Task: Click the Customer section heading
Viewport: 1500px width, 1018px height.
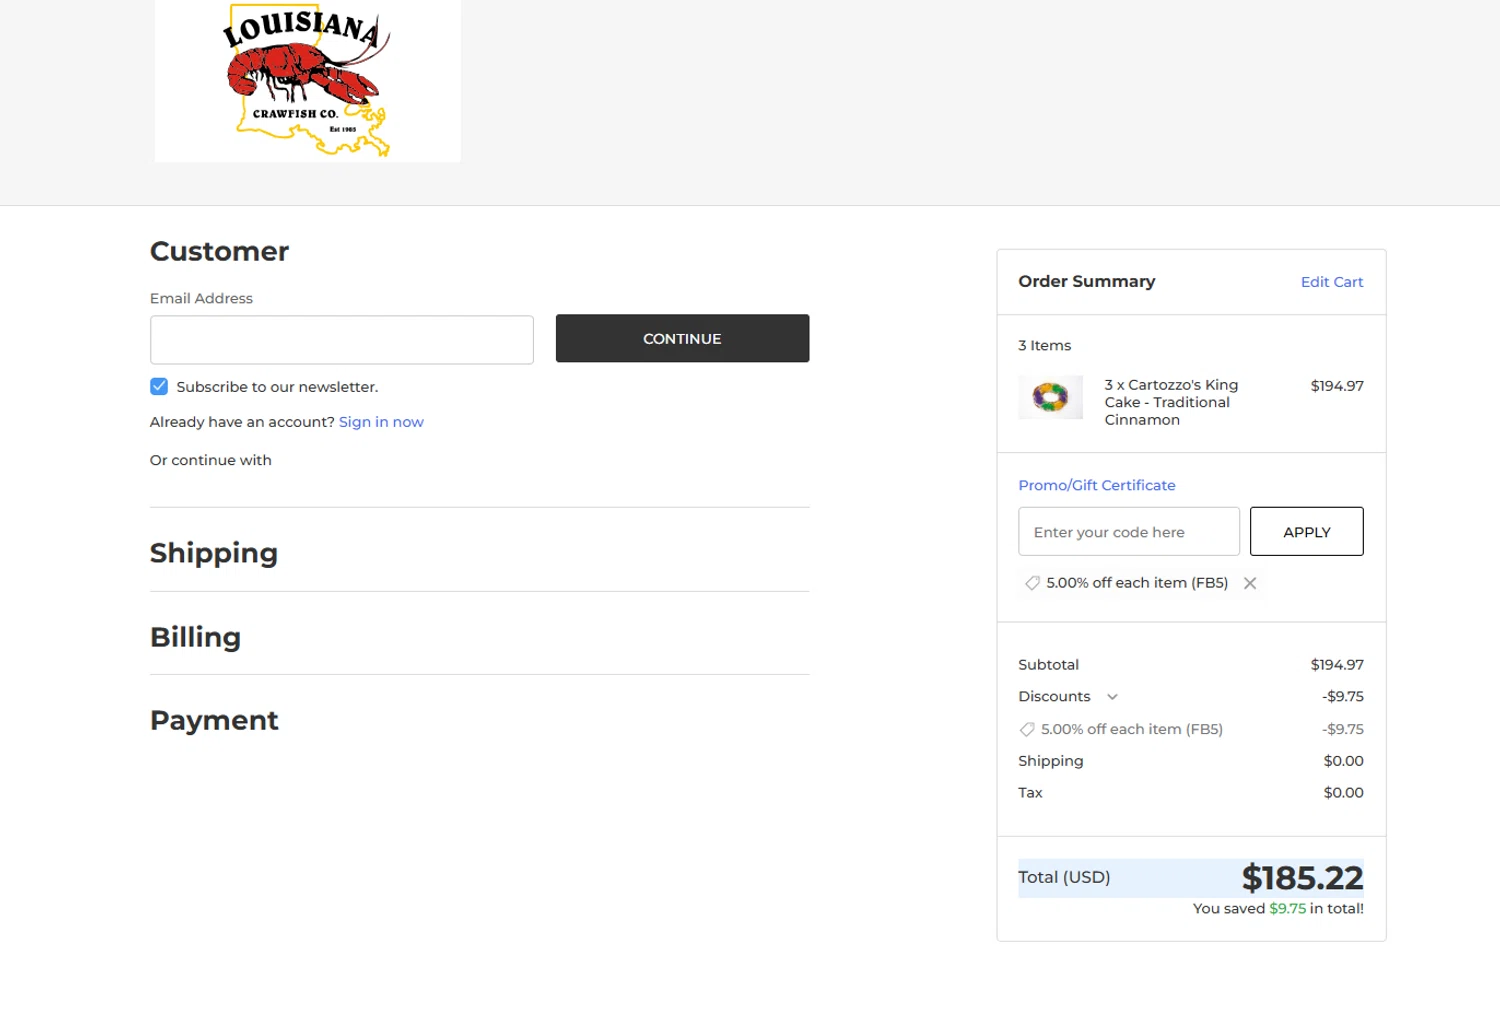Action: pos(219,251)
